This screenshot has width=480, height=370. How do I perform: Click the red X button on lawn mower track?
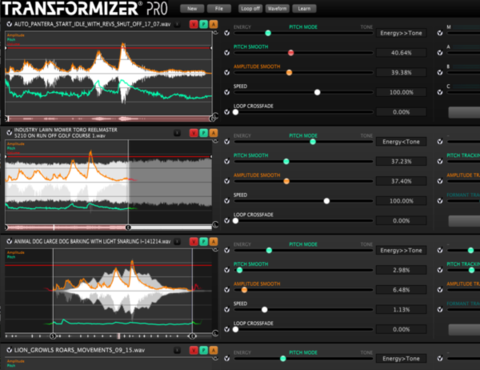pos(194,133)
